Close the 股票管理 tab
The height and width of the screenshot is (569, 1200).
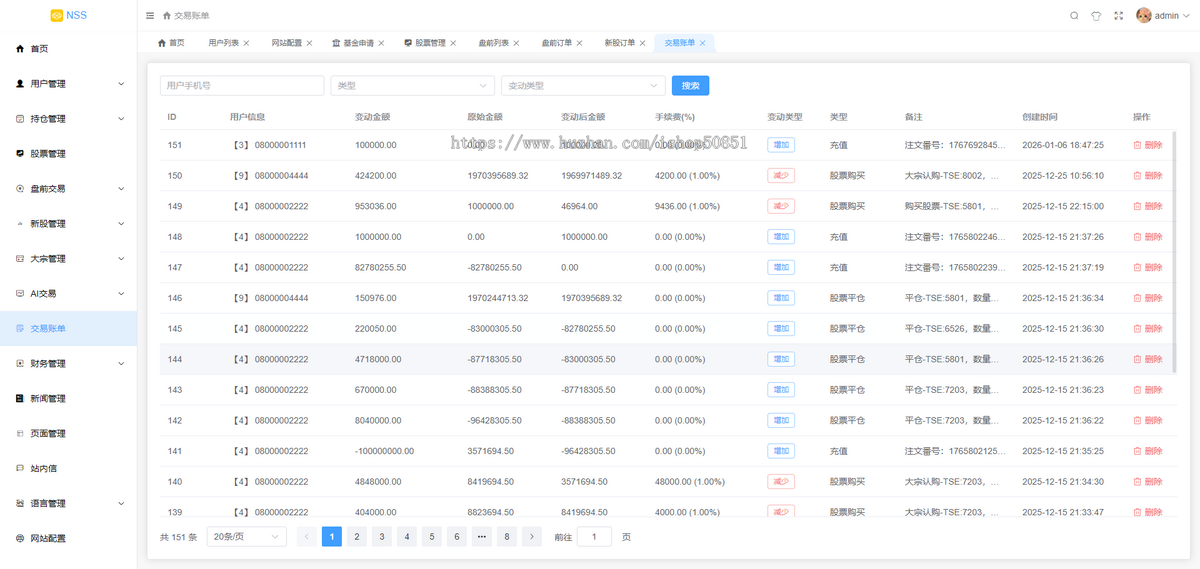coord(453,43)
